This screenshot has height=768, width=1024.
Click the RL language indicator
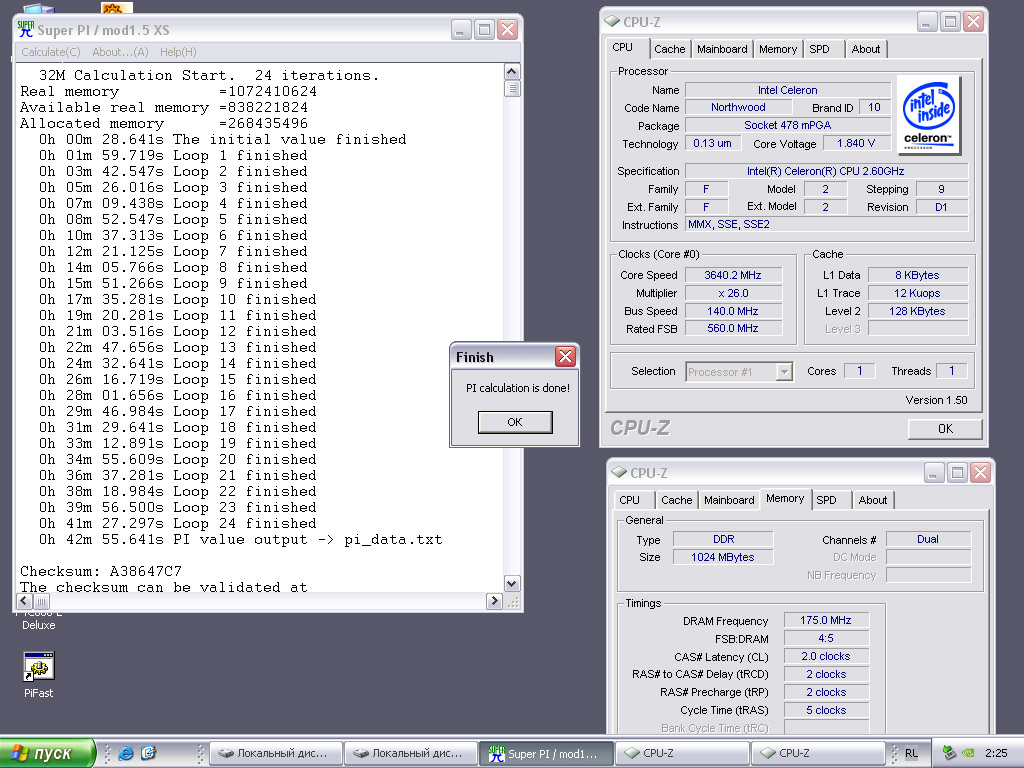point(911,753)
